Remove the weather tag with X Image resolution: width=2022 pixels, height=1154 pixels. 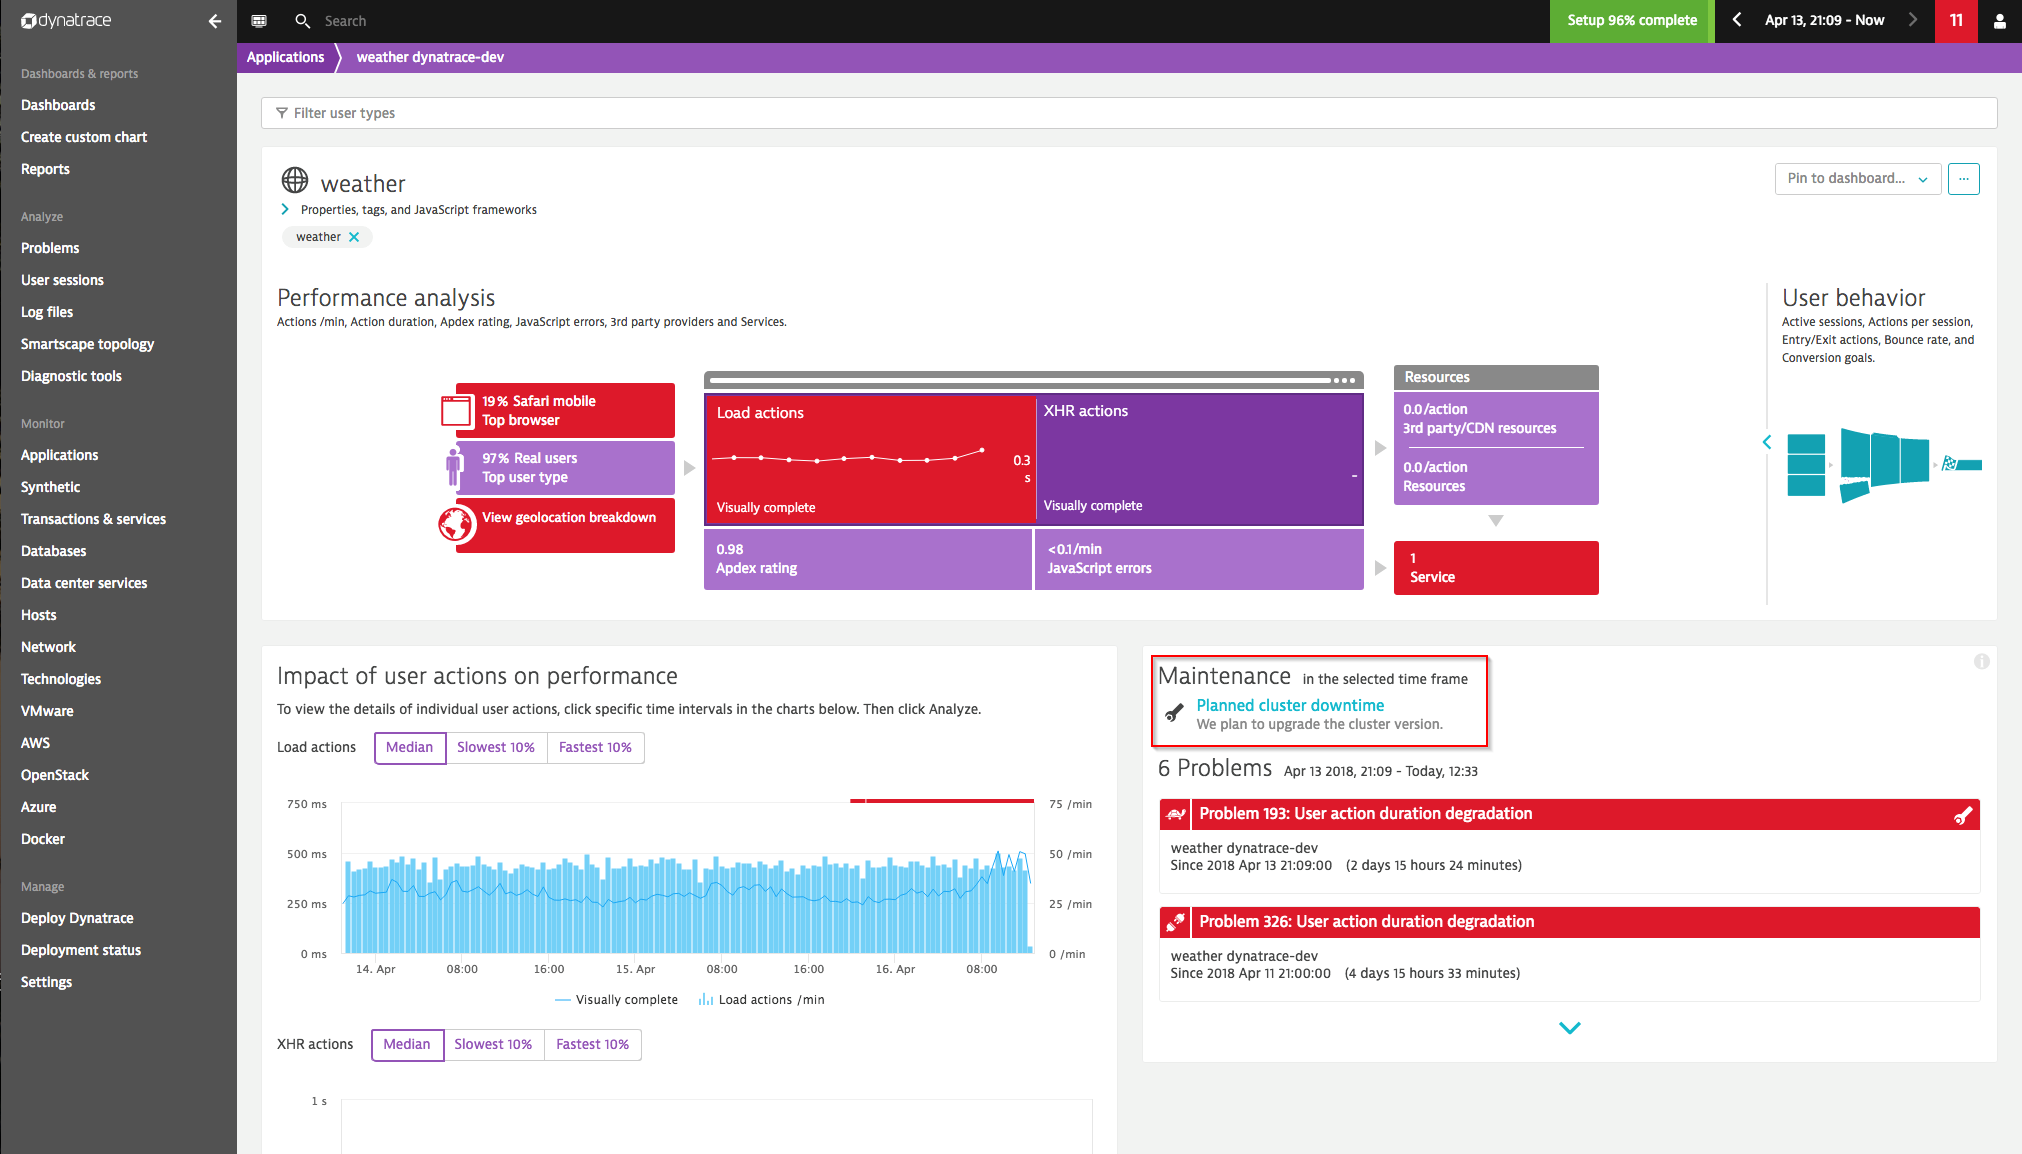[x=354, y=237]
